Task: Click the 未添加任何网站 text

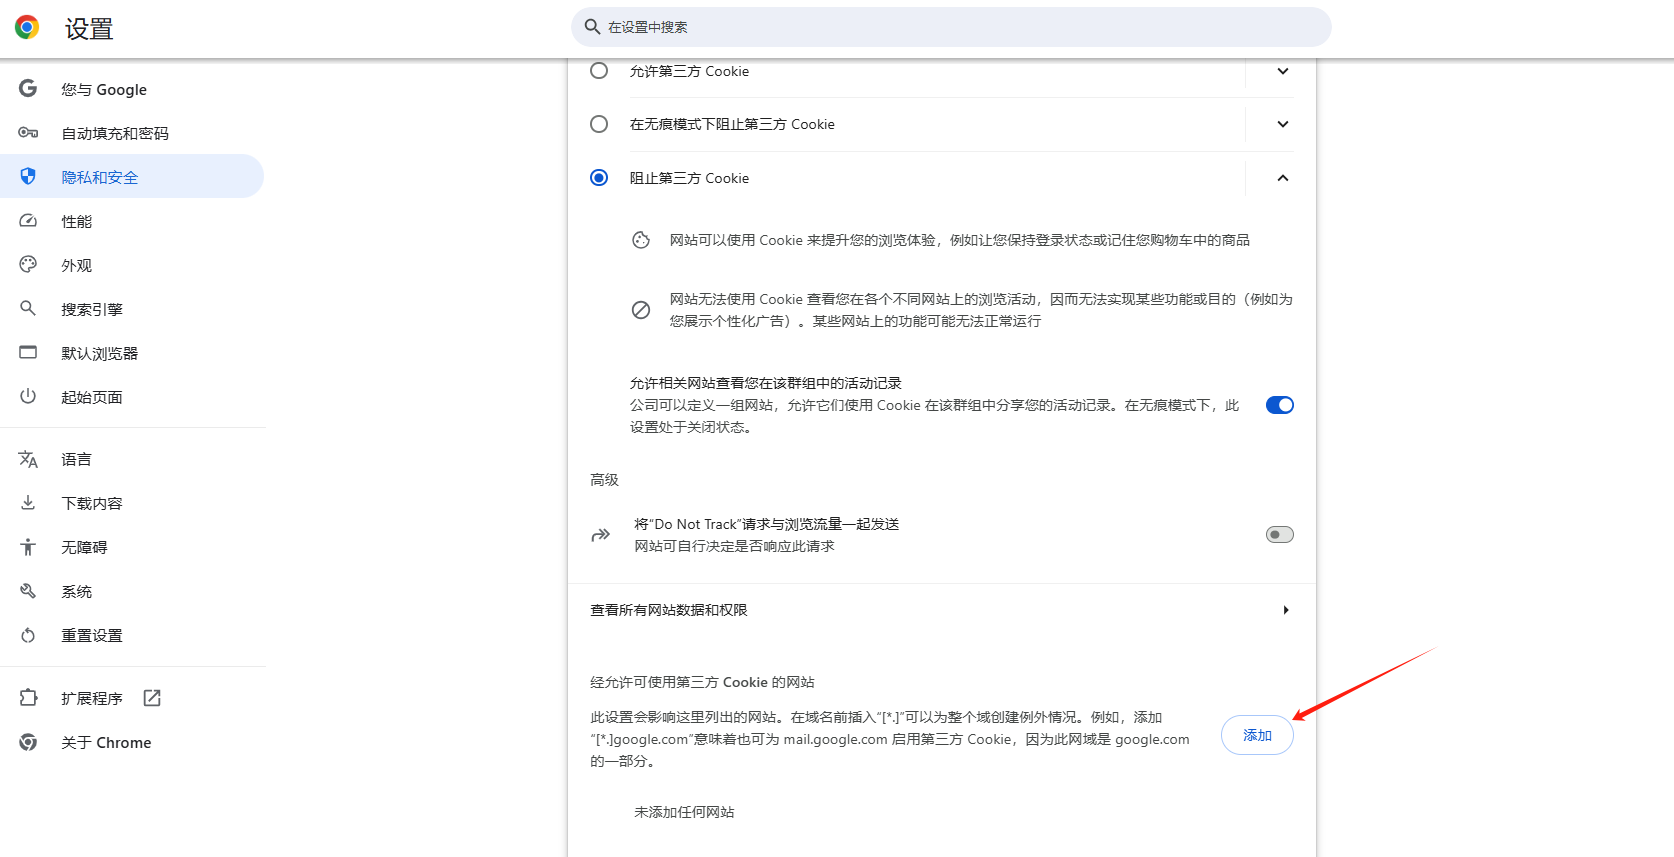Action: (x=684, y=812)
